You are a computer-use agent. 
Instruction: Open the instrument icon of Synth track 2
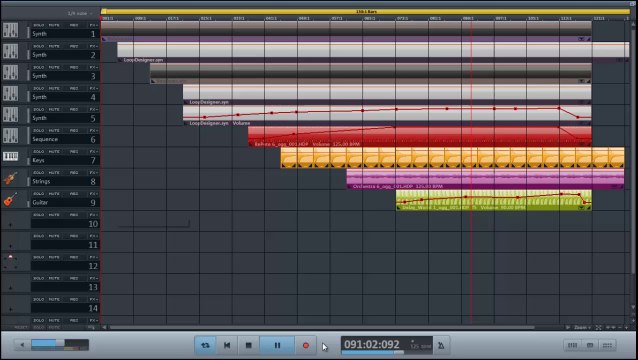10,51
